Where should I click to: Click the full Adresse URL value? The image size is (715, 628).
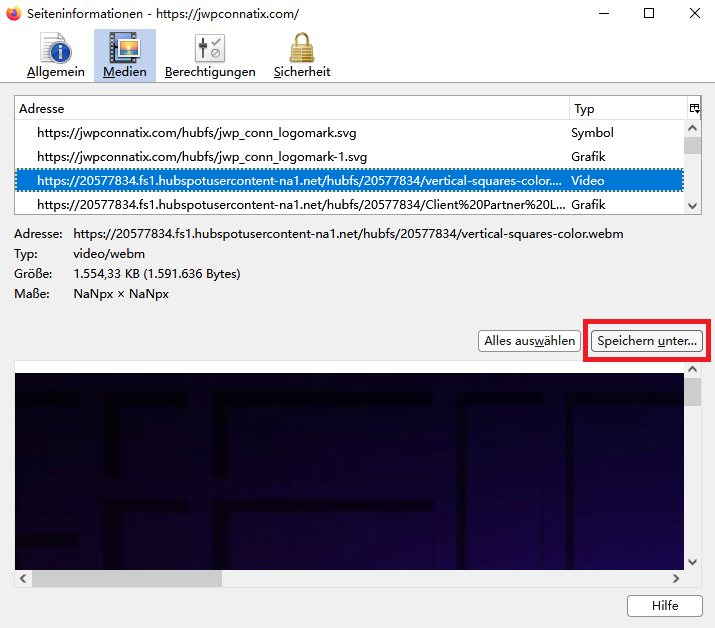[x=348, y=234]
